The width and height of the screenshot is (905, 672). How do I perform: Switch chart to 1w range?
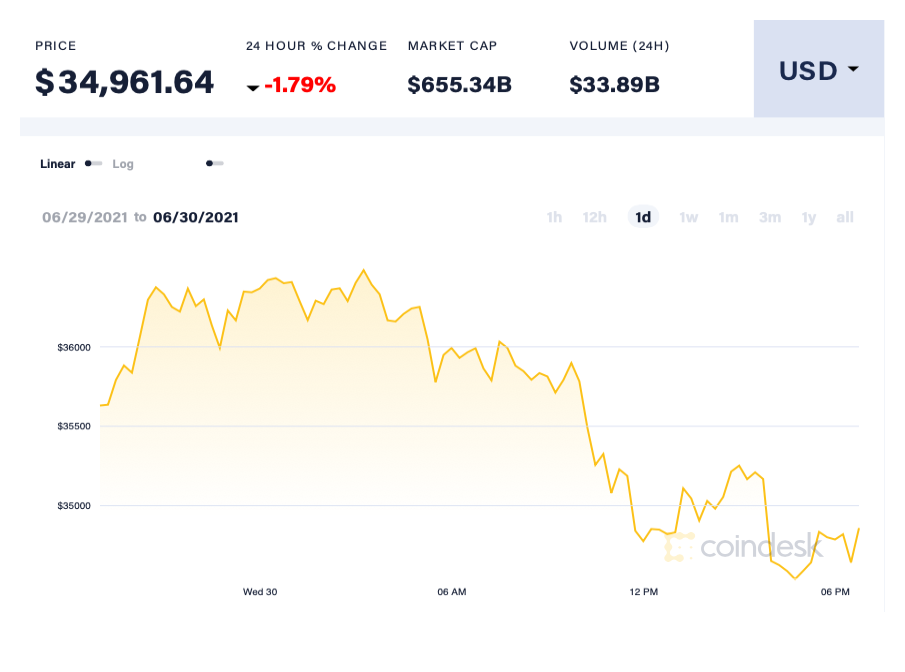point(688,217)
